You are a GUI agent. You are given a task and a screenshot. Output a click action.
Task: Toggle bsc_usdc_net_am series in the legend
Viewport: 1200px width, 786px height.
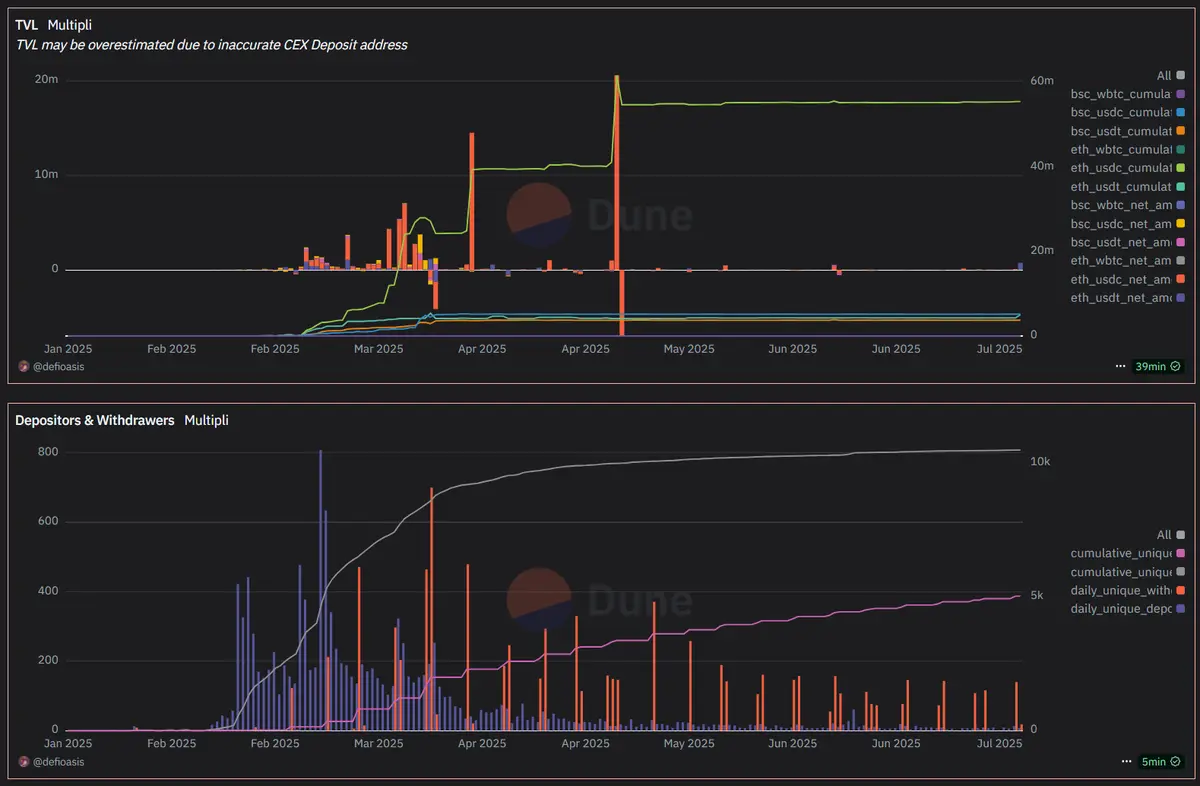[x=1127, y=223]
